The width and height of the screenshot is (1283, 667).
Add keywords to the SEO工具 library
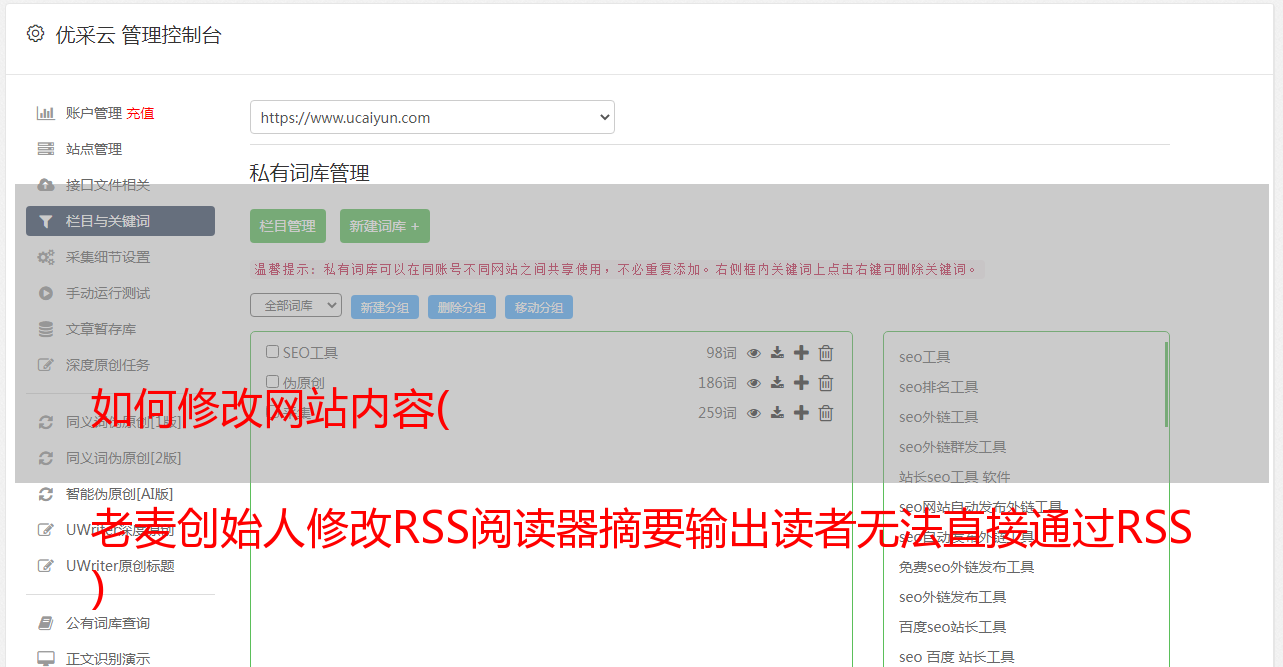click(x=801, y=353)
